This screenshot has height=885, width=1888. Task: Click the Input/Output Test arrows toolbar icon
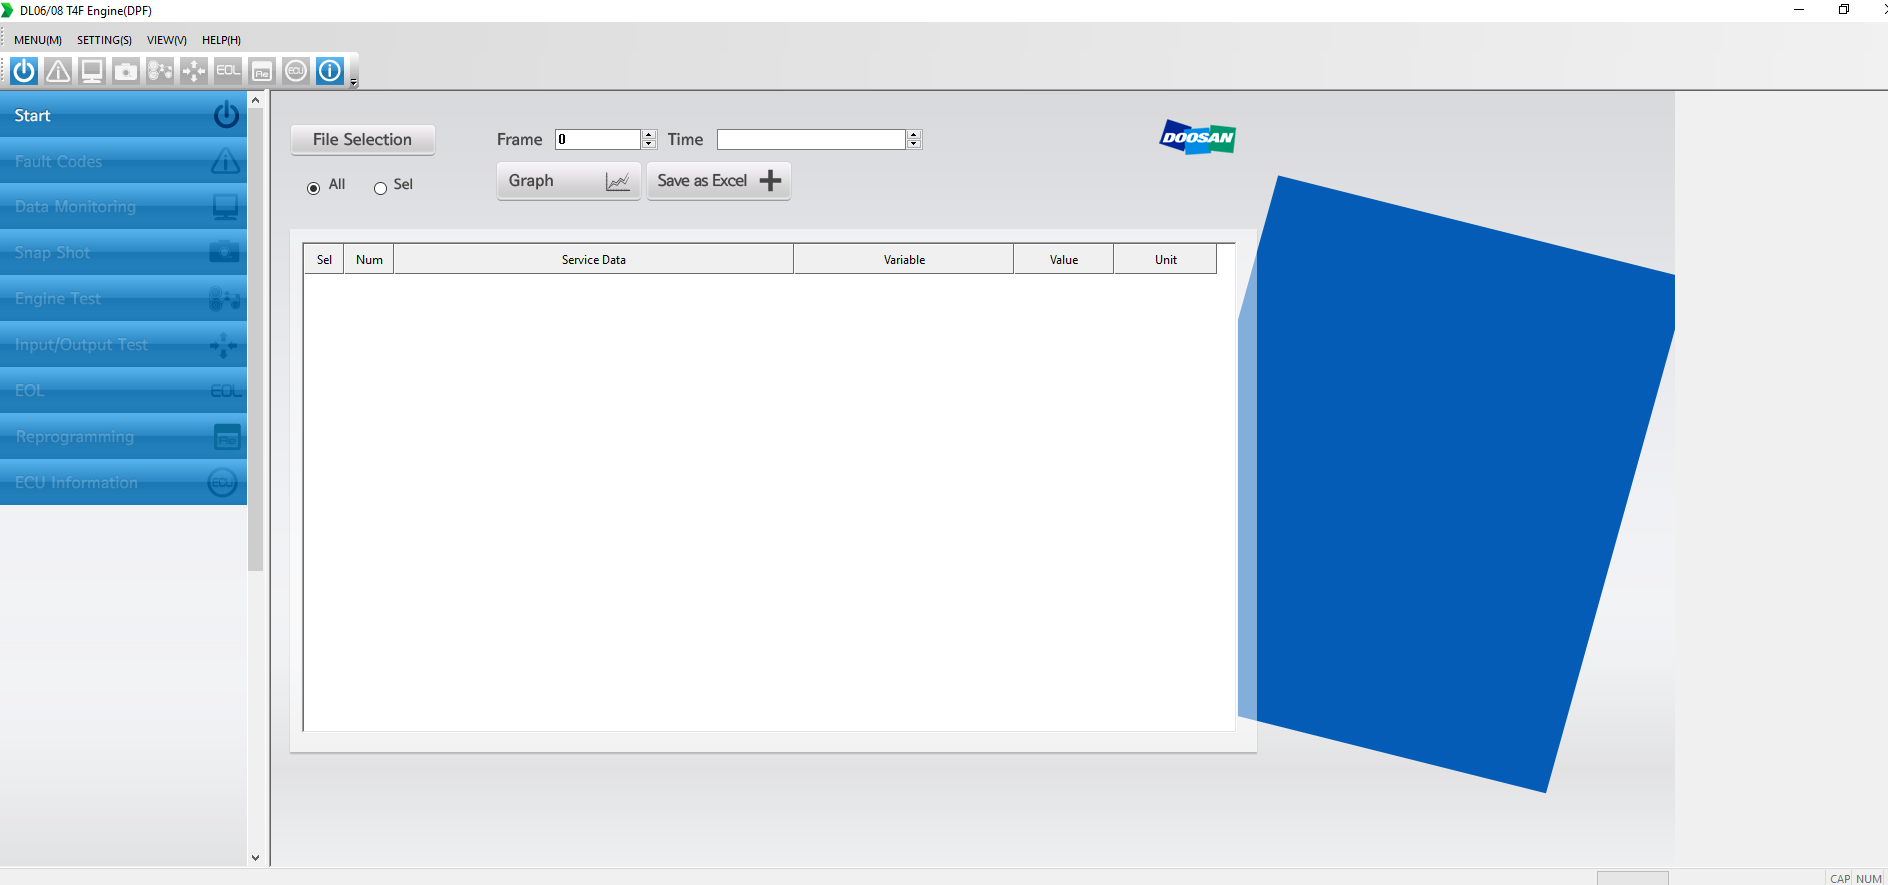pos(194,71)
